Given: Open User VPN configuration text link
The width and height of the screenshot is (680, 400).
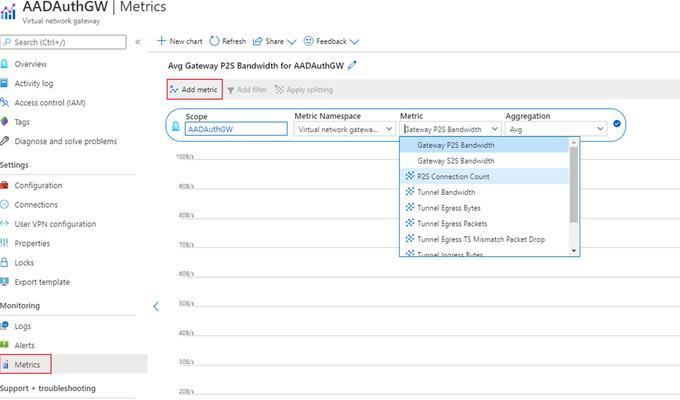Looking at the screenshot, I should tap(55, 224).
